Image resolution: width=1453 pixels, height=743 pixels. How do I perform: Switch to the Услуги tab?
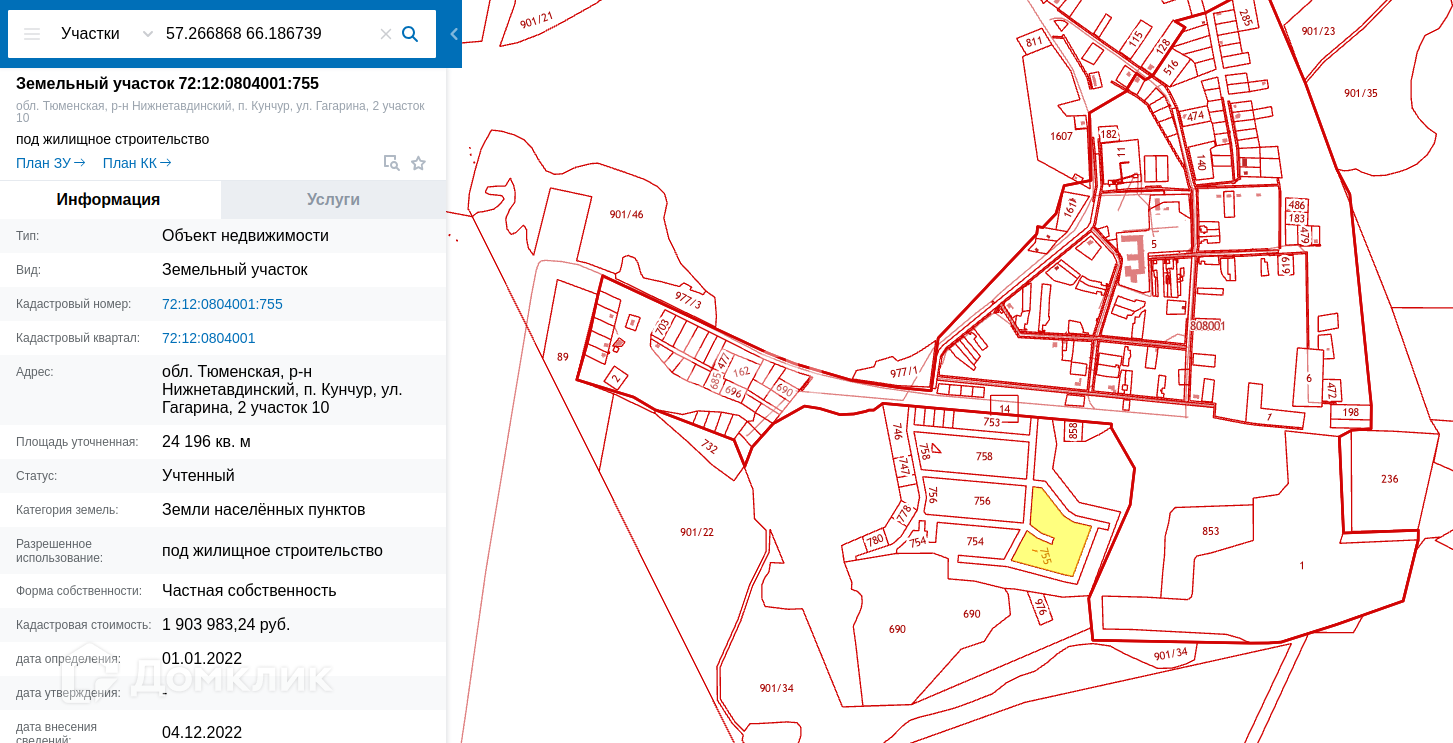click(x=334, y=200)
